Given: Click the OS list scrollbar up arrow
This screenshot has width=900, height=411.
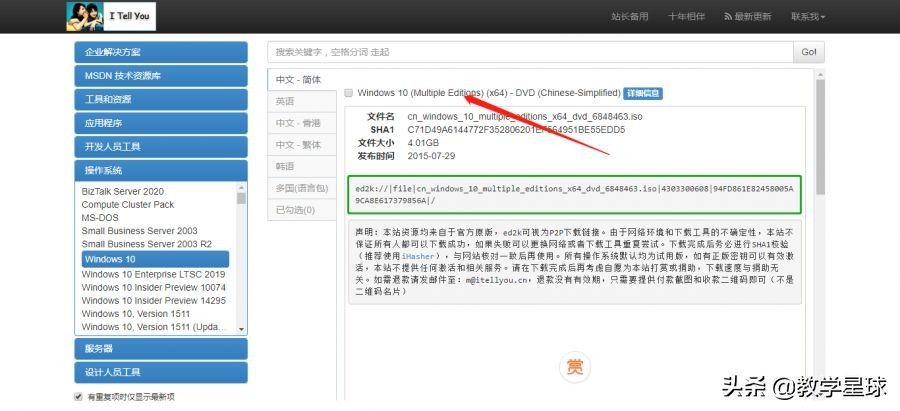Looking at the screenshot, I should pos(241,188).
